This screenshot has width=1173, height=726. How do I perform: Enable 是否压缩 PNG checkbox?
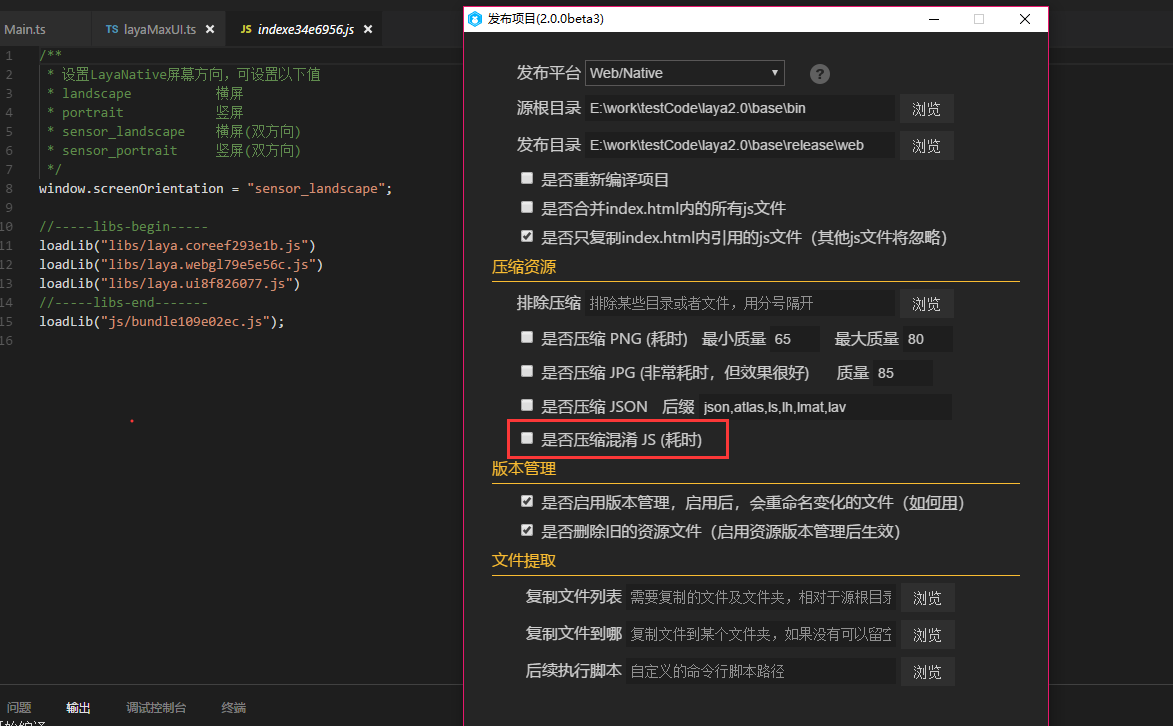527,338
